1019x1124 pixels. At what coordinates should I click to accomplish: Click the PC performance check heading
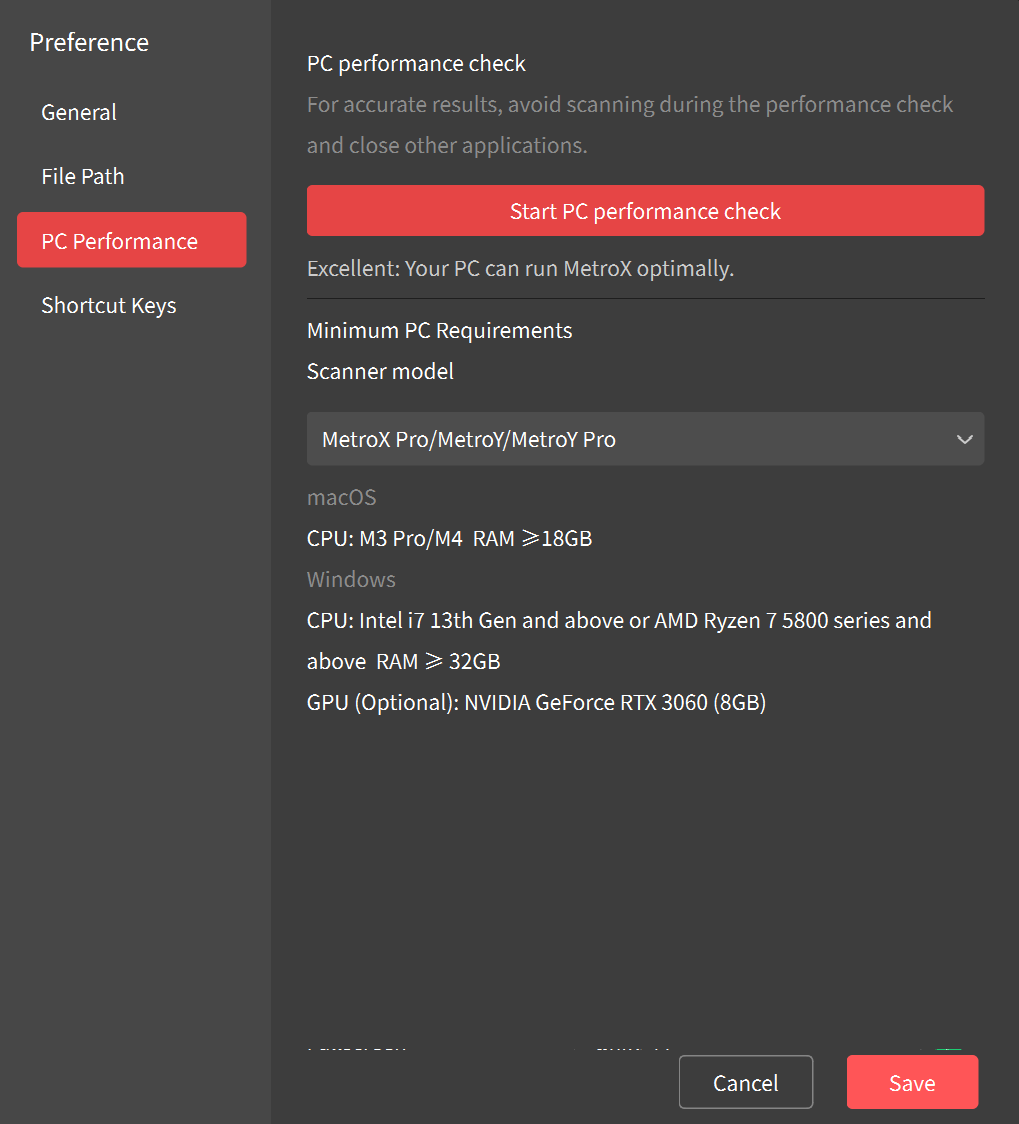click(416, 64)
